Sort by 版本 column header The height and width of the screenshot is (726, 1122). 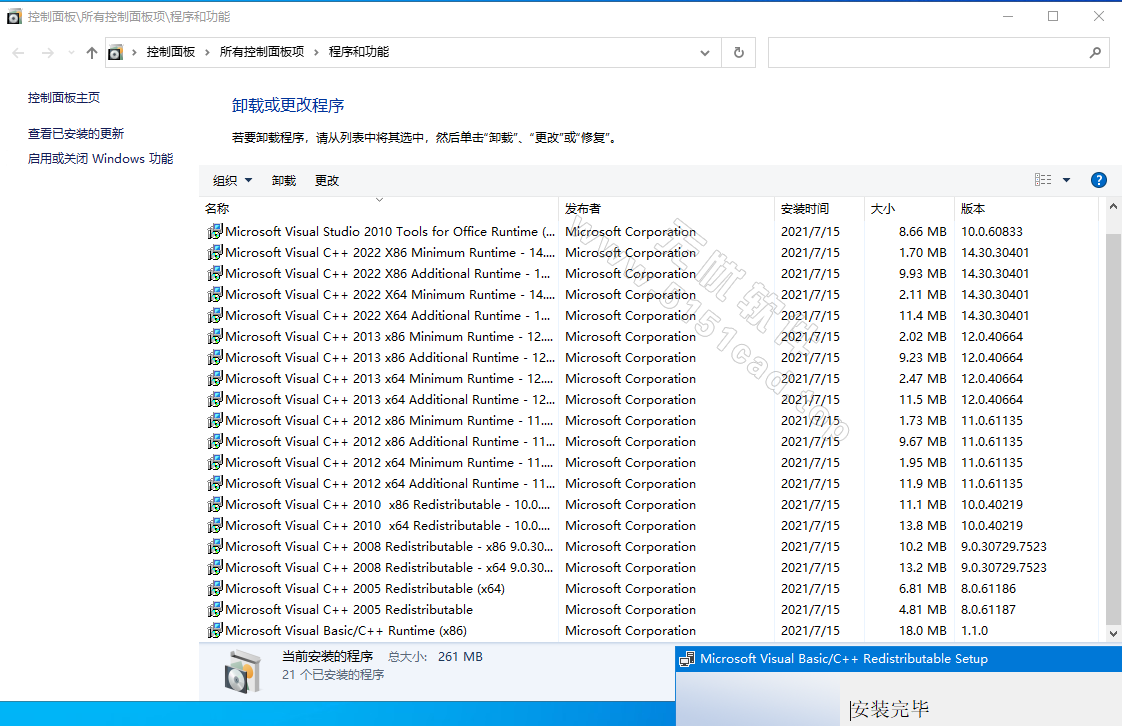tap(1025, 208)
